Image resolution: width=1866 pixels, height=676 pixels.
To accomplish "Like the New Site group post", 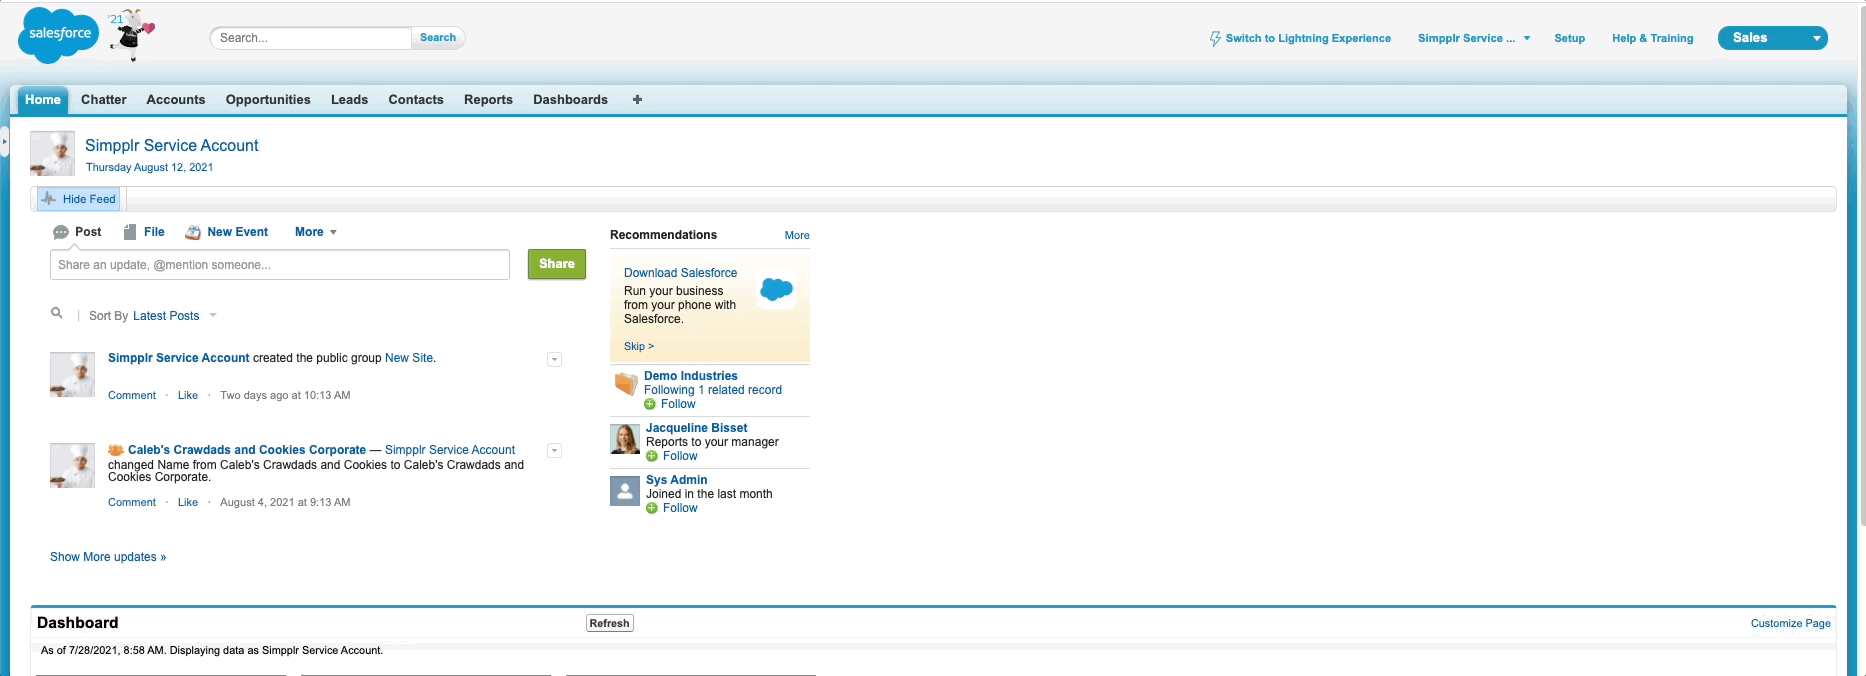I will (188, 396).
